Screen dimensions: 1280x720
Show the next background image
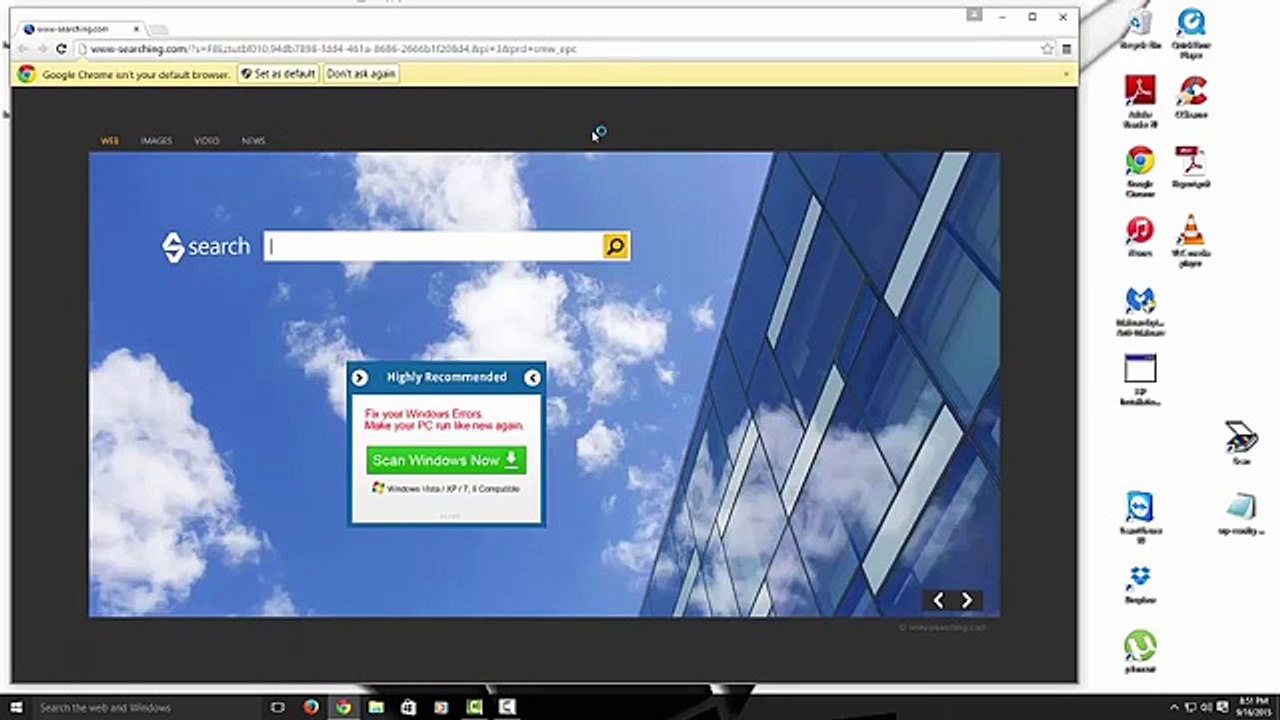click(x=967, y=600)
